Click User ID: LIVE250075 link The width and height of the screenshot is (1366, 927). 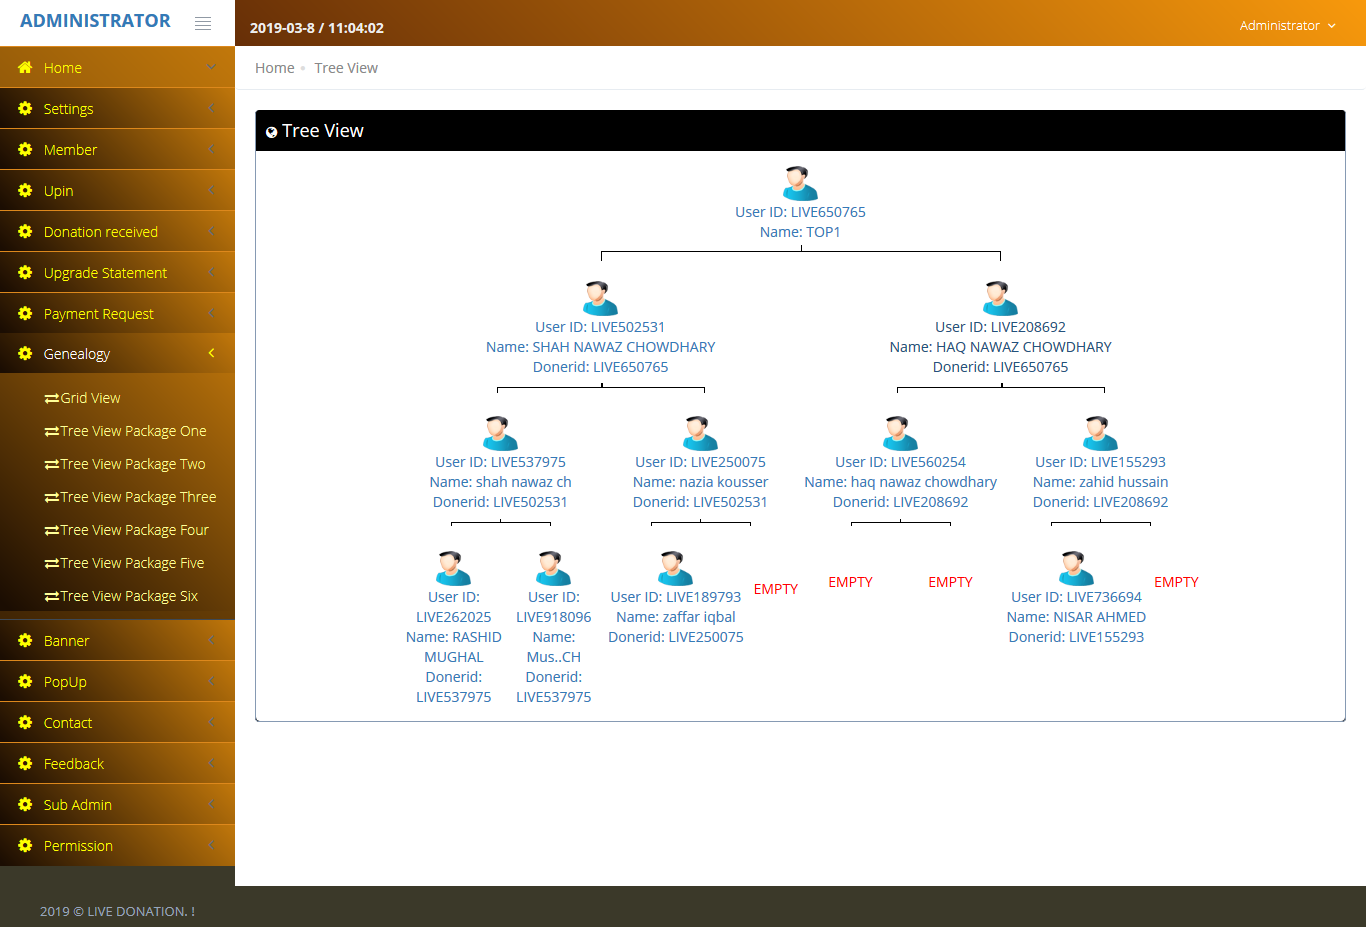click(700, 462)
